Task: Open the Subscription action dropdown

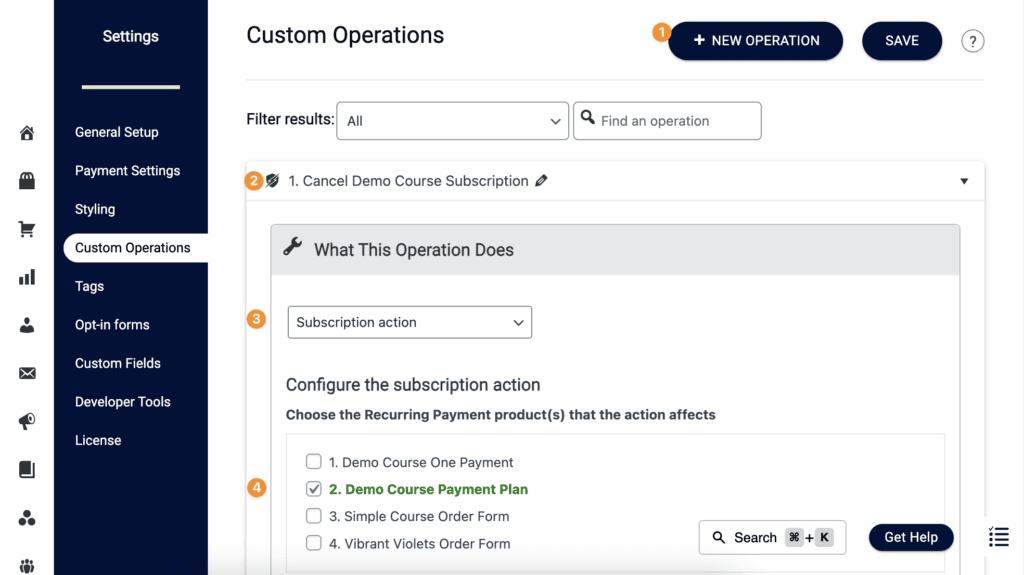Action: coord(409,322)
